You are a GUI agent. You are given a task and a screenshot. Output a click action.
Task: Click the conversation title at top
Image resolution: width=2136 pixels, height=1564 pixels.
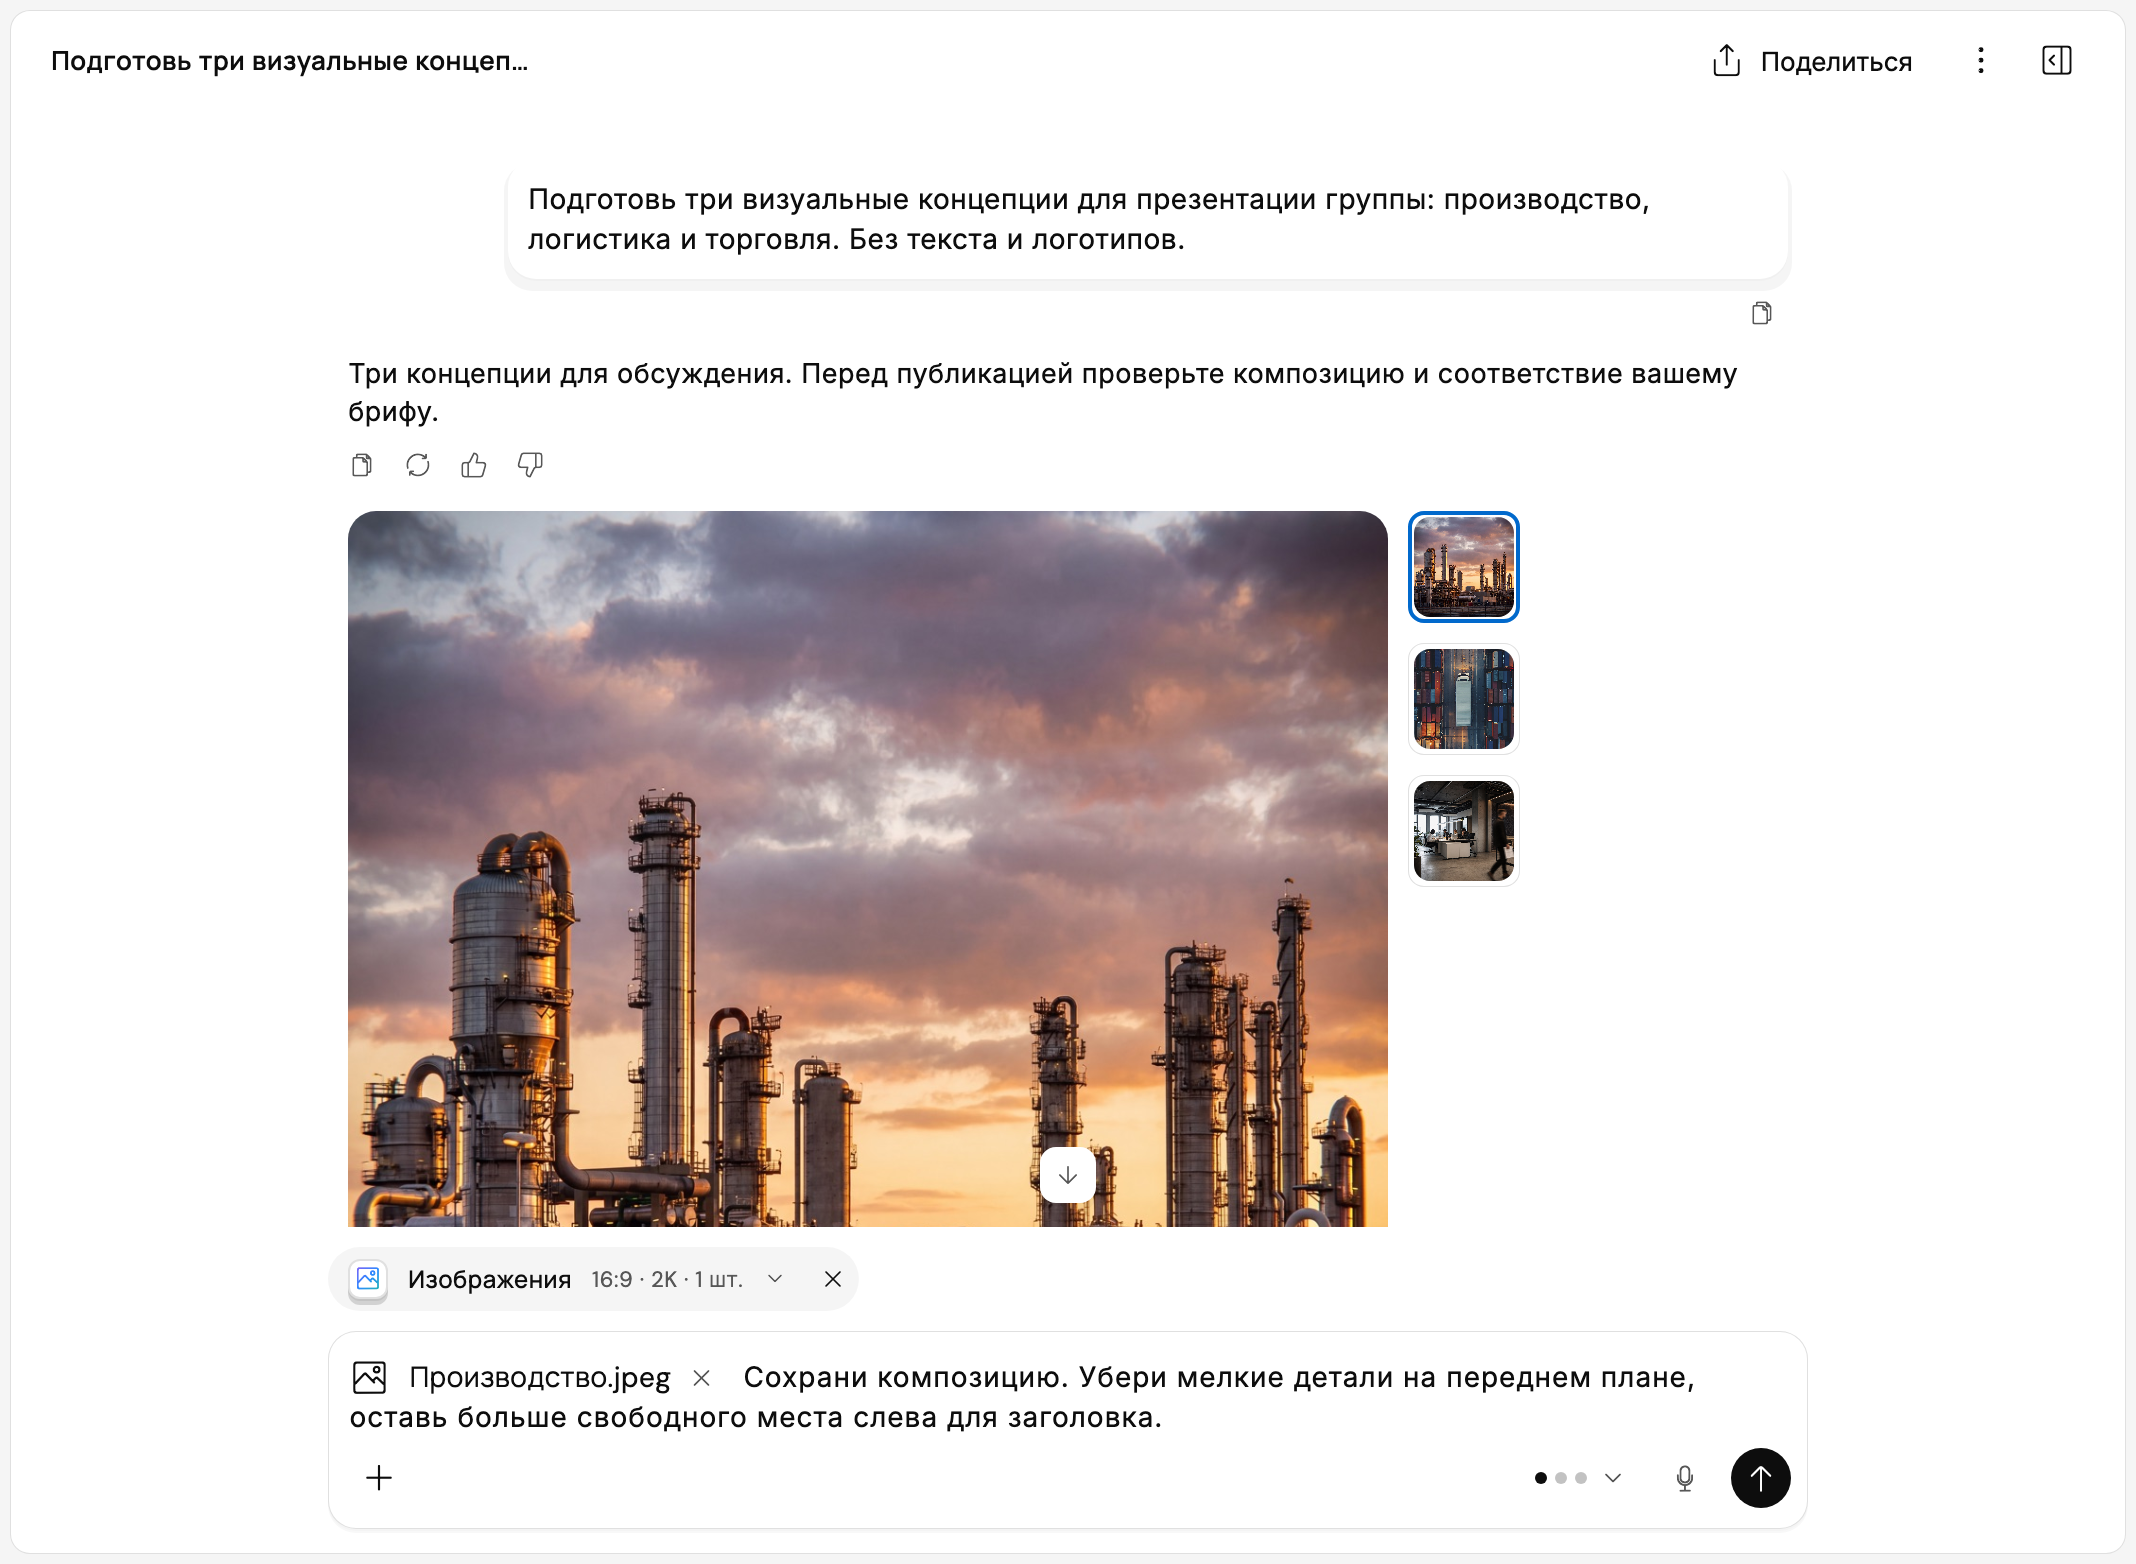pos(290,61)
